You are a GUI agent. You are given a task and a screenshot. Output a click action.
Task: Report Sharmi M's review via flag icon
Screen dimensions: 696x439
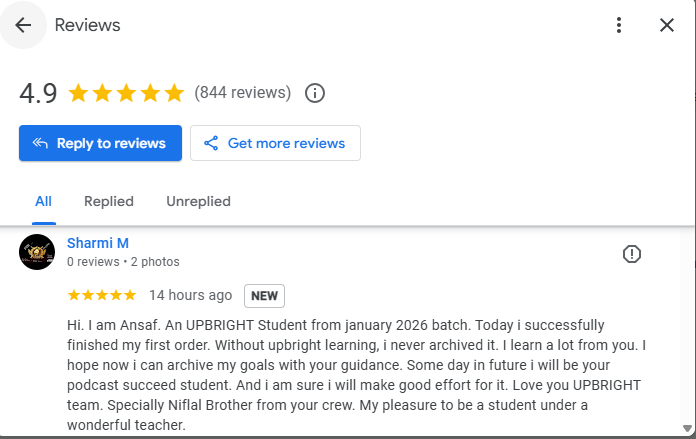pyautogui.click(x=632, y=254)
